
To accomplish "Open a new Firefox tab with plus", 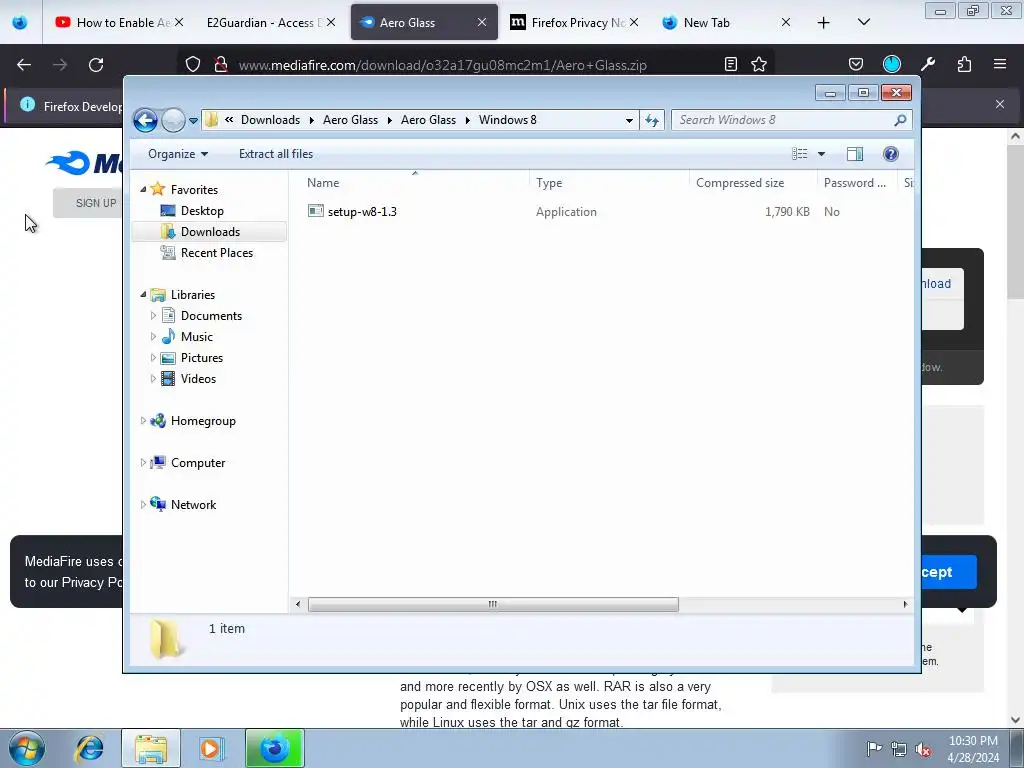I will click(x=824, y=23).
